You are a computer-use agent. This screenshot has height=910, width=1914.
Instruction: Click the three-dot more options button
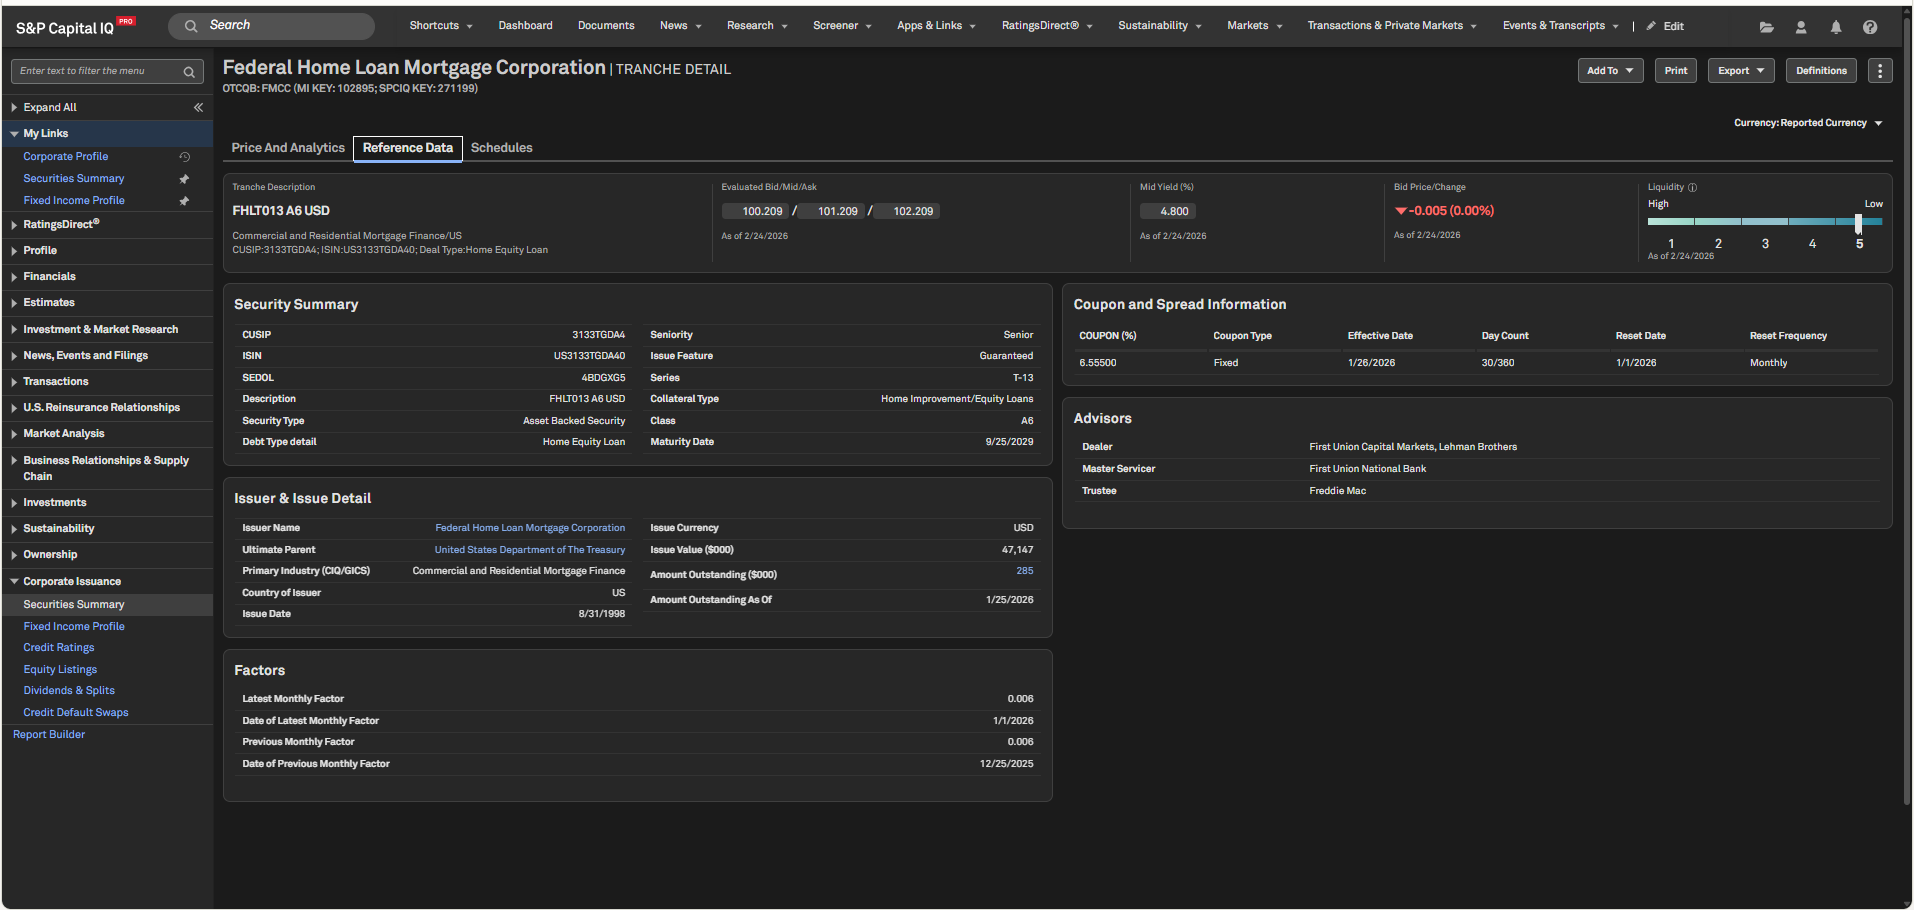1880,71
